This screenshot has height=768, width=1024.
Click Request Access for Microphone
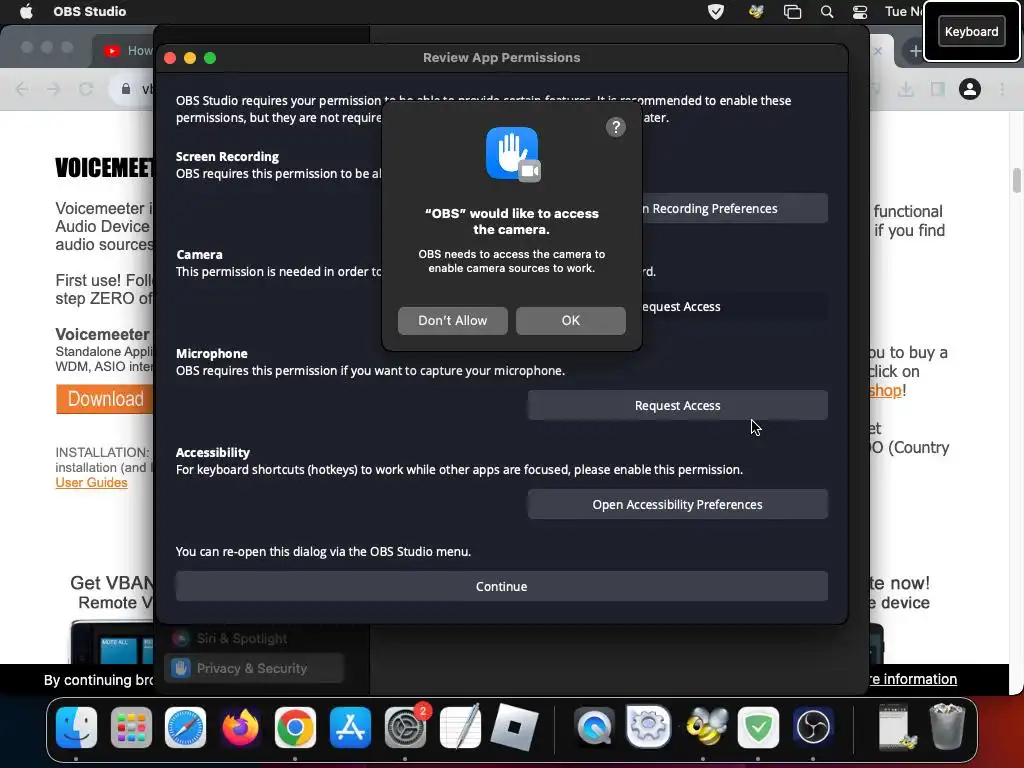pos(677,406)
